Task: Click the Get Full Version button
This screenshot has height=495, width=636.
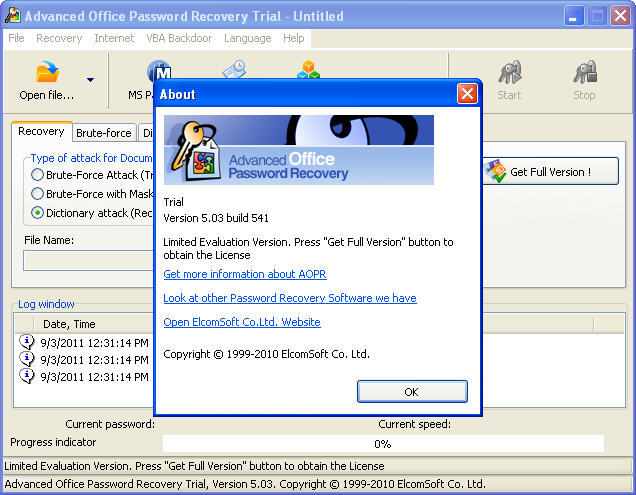Action: [x=550, y=172]
